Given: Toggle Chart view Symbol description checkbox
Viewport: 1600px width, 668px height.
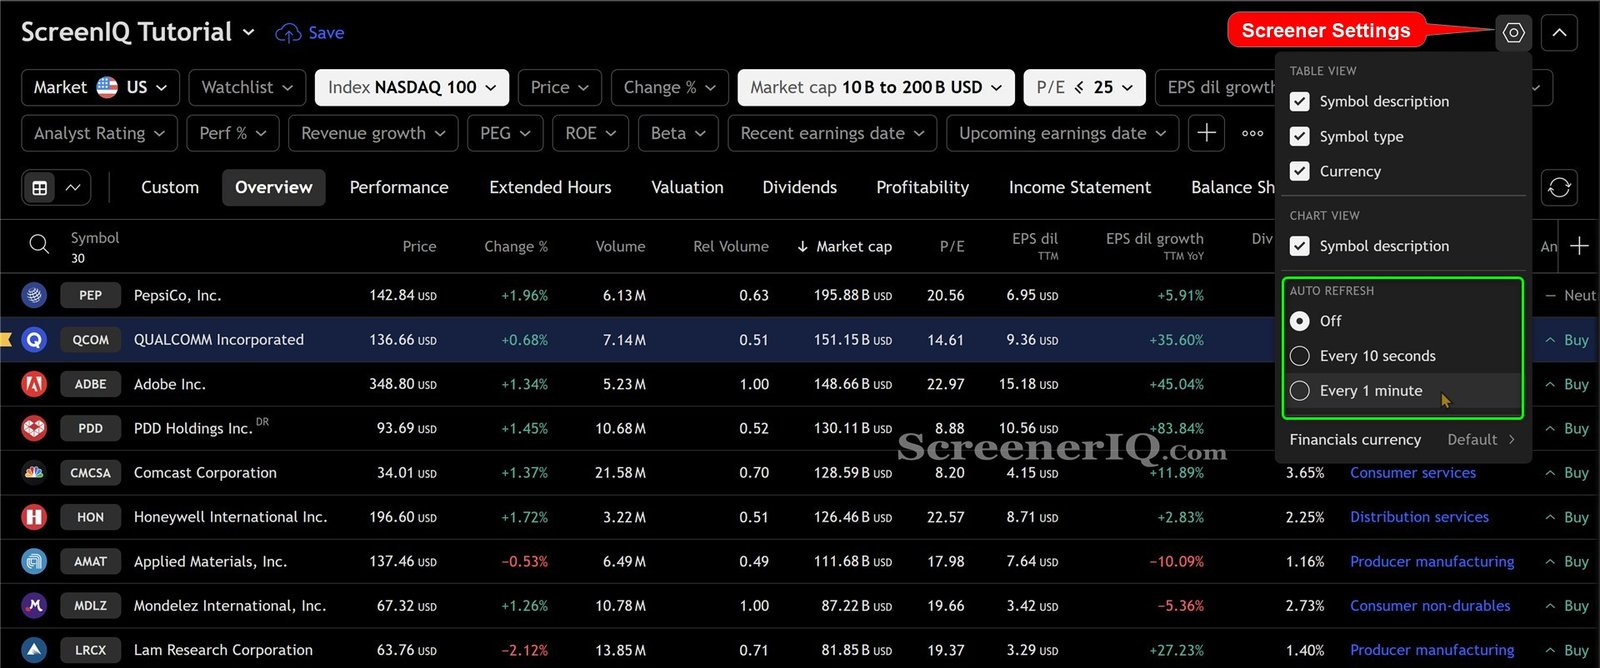Looking at the screenshot, I should coord(1299,246).
